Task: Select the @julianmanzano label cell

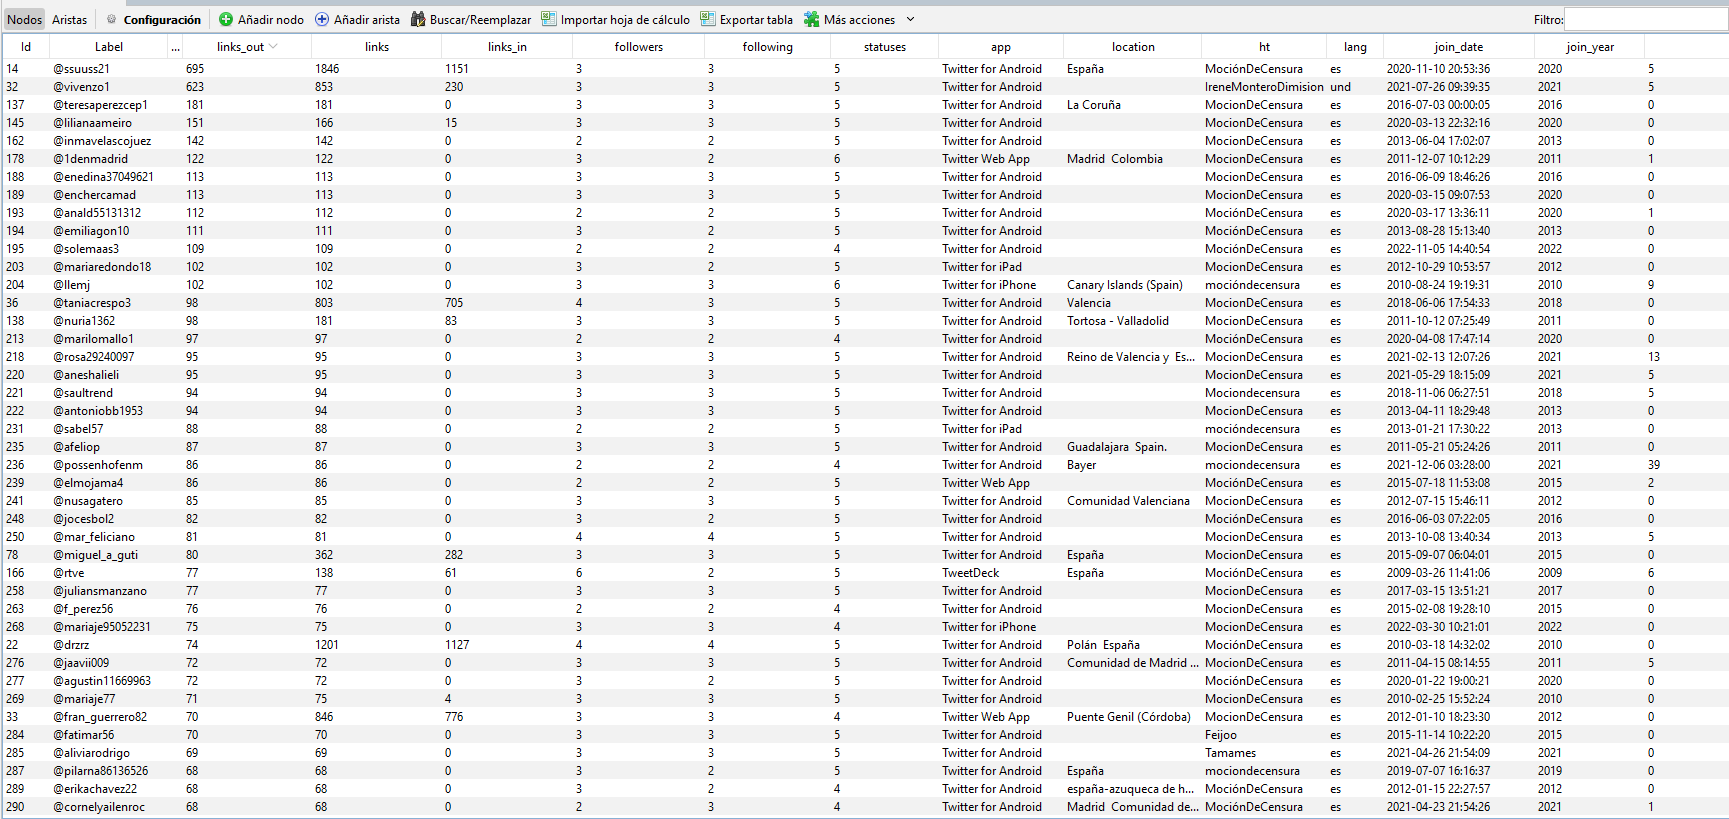Action: [x=99, y=591]
